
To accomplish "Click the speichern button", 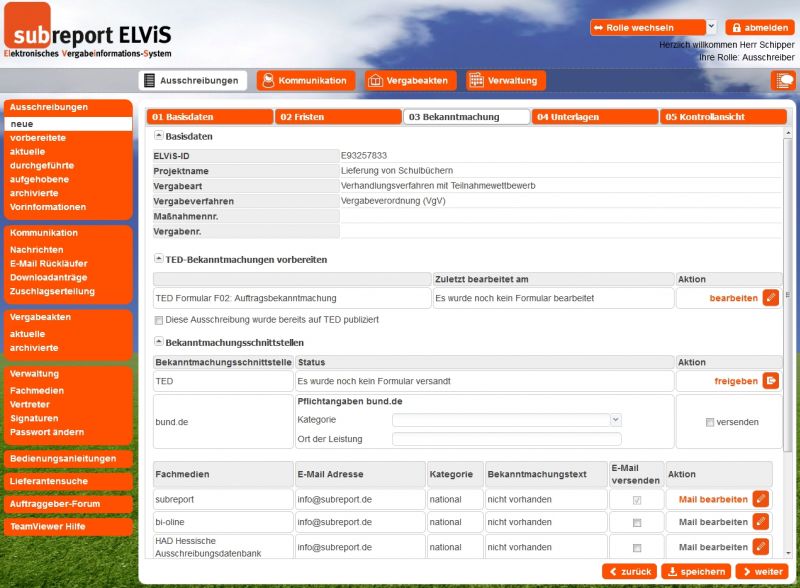I will pyautogui.click(x=696, y=571).
